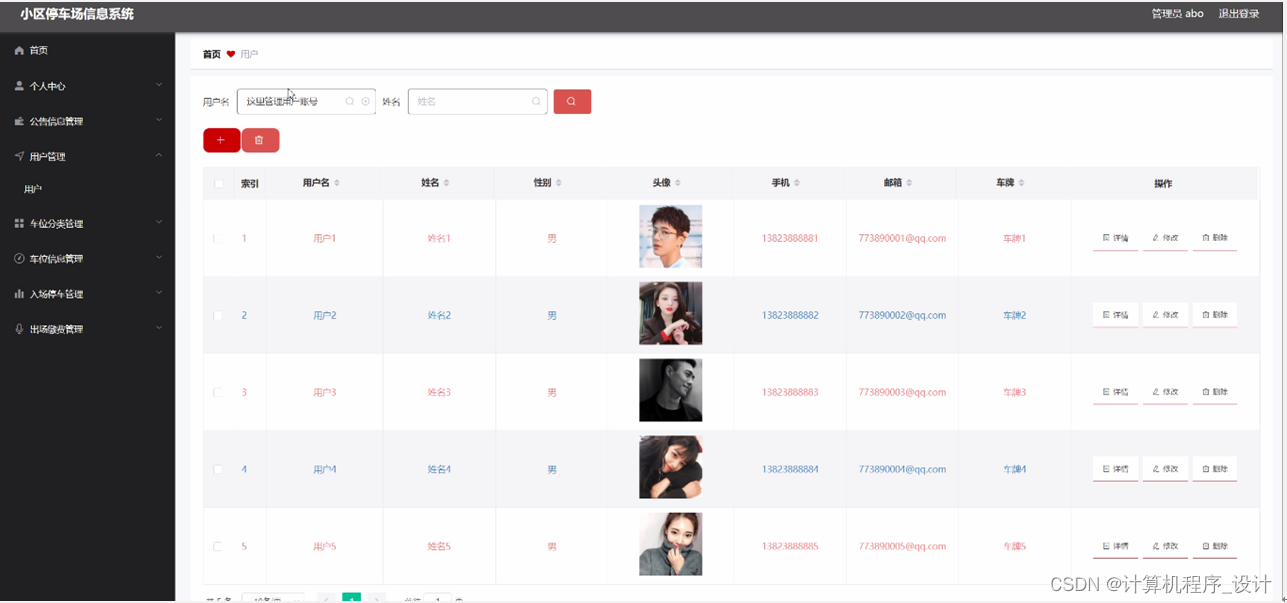Click the avatar thumbnail of 用户3
The image size is (1287, 603).
pos(670,390)
